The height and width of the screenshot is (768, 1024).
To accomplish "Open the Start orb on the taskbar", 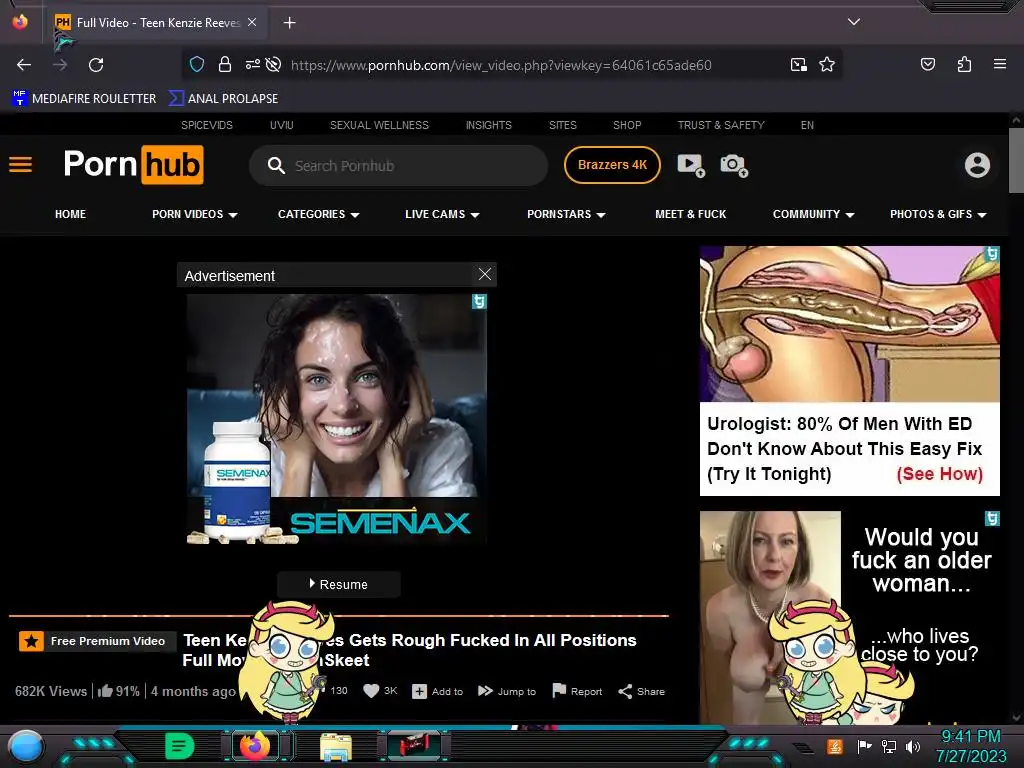I will (25, 746).
